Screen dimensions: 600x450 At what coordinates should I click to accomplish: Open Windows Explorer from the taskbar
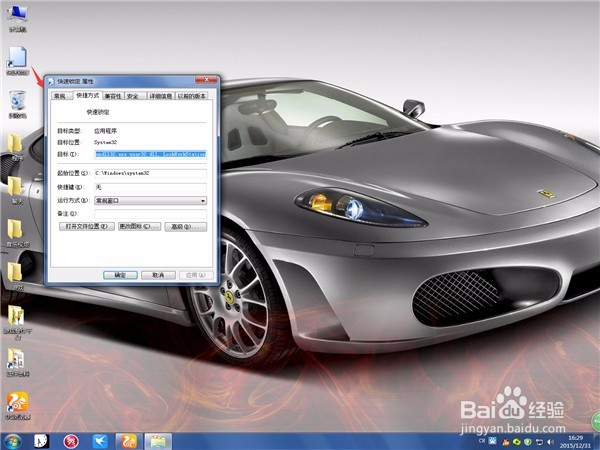(158, 442)
